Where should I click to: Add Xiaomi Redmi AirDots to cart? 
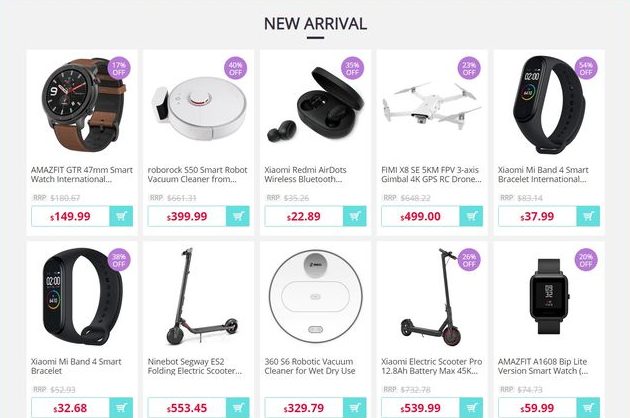click(x=355, y=216)
